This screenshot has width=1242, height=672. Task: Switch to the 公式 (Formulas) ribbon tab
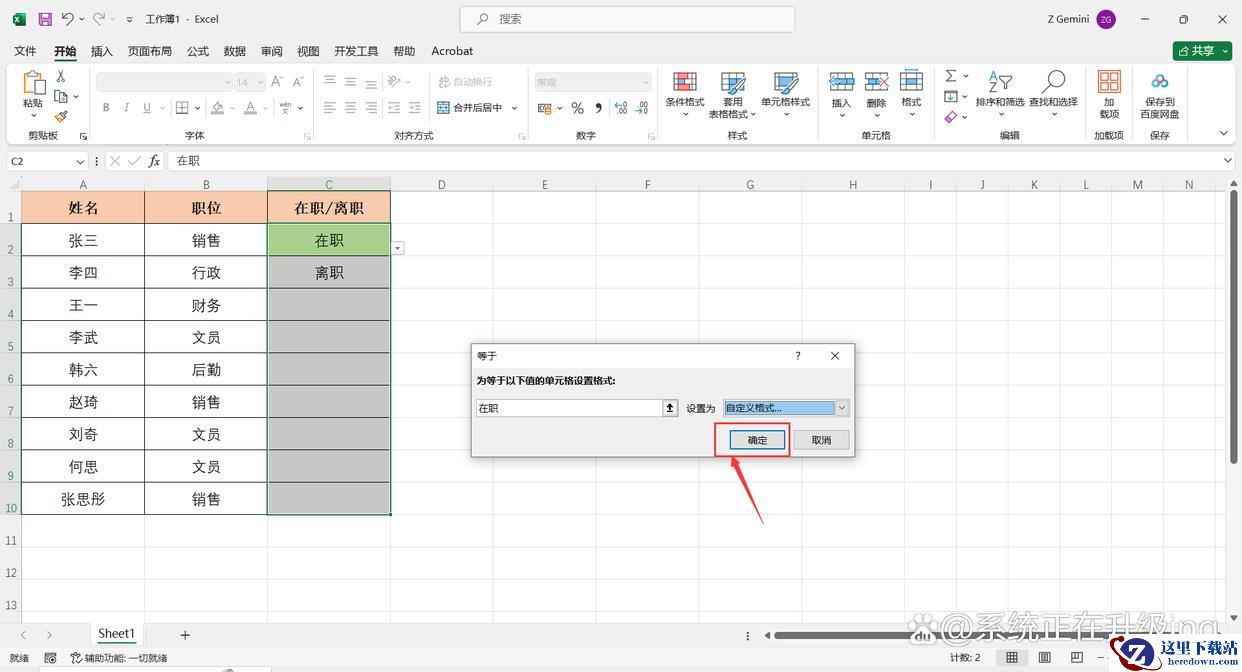198,51
